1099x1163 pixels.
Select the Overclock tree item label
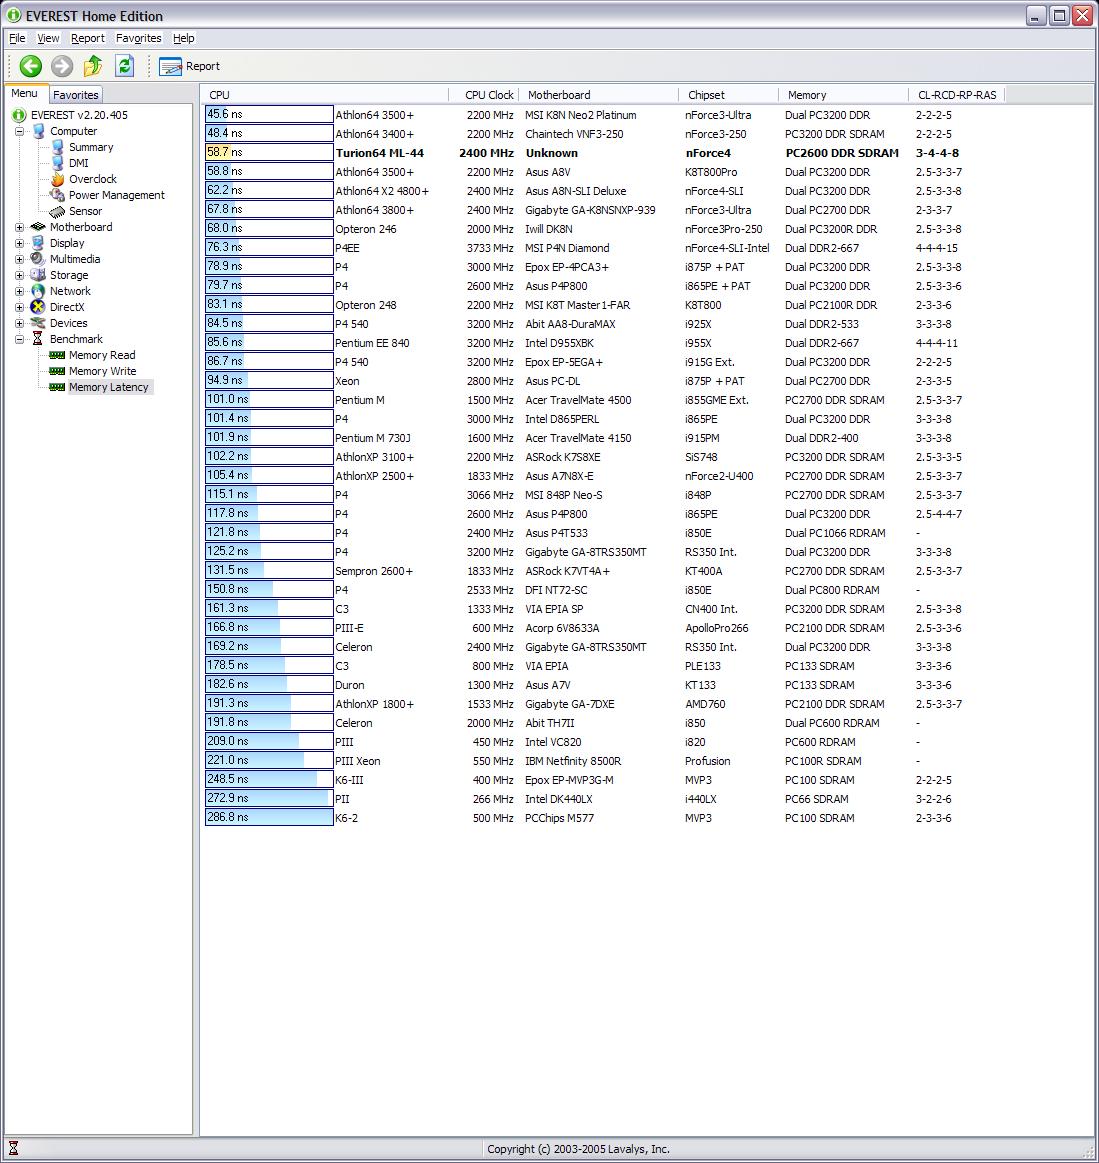click(93, 179)
